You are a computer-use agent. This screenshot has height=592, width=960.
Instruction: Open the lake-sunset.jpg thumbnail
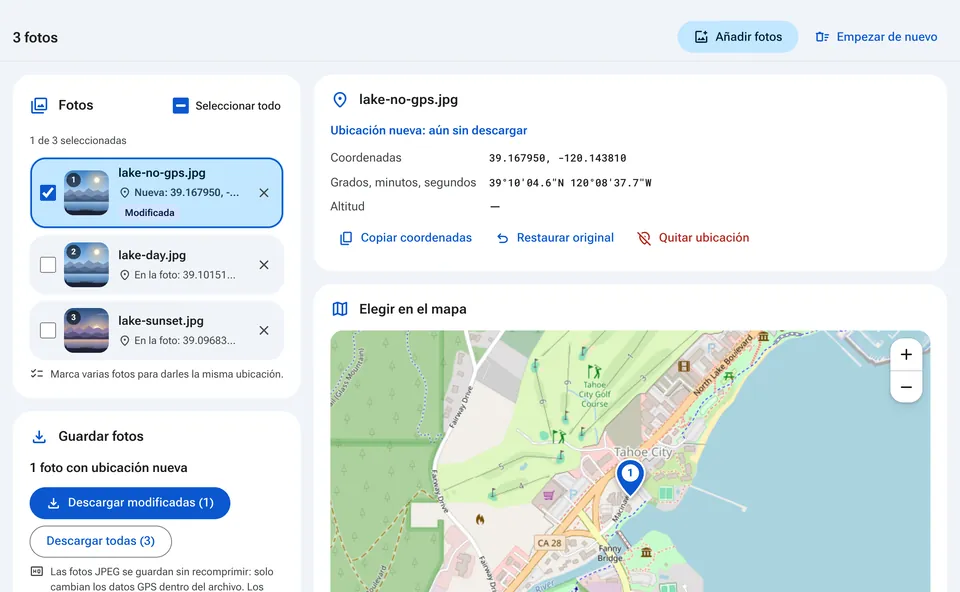86,331
